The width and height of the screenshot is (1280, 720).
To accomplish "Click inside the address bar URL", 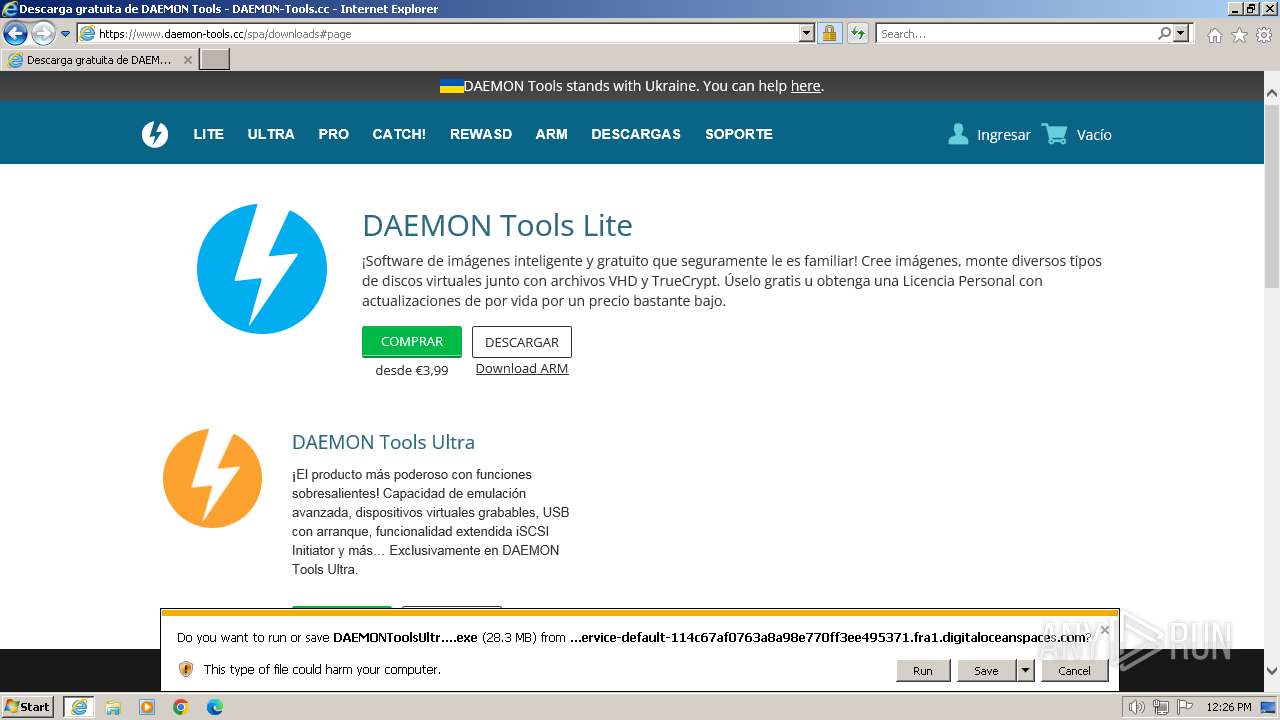I will point(448,33).
